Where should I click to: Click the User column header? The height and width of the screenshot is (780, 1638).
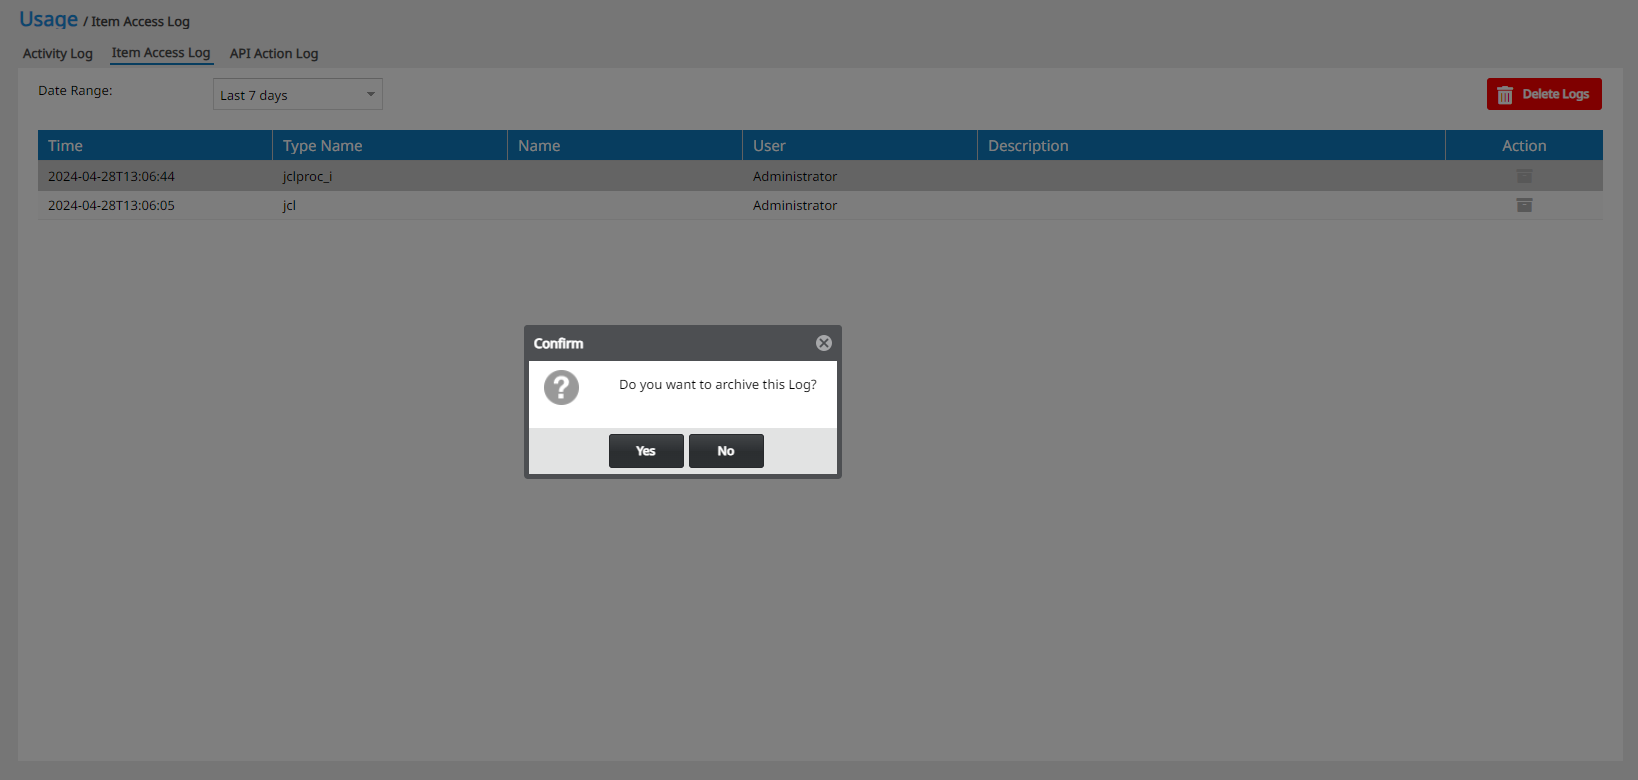coord(860,145)
